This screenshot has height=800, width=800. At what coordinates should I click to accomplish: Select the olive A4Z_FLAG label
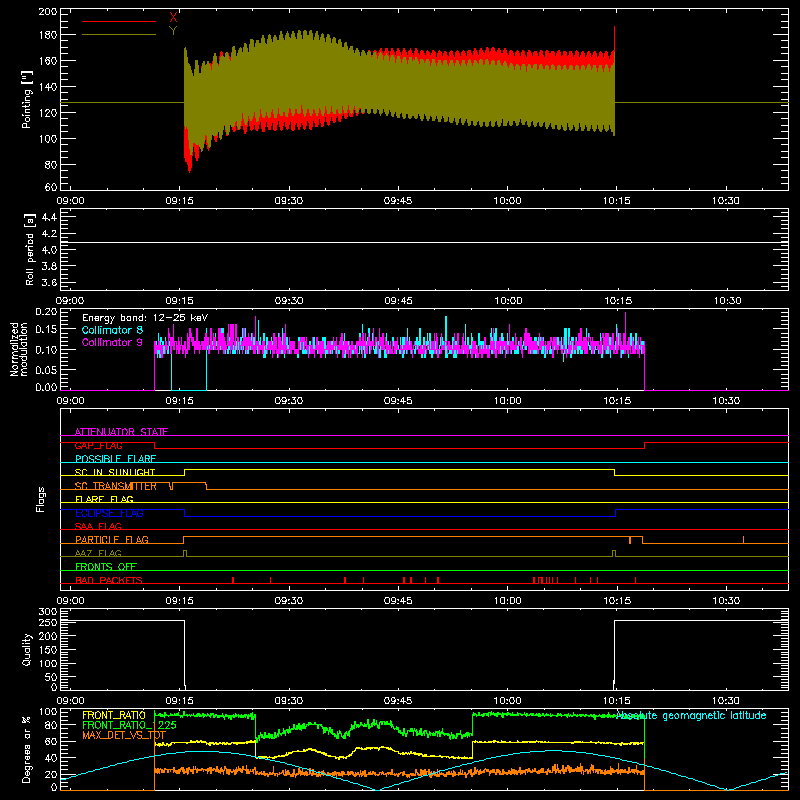click(x=98, y=553)
